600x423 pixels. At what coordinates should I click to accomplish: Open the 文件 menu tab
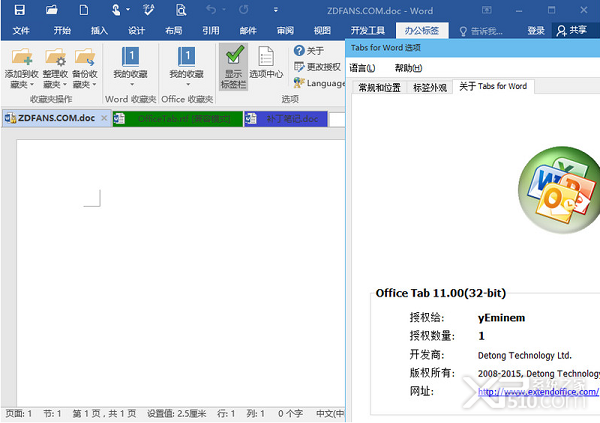tap(21, 31)
